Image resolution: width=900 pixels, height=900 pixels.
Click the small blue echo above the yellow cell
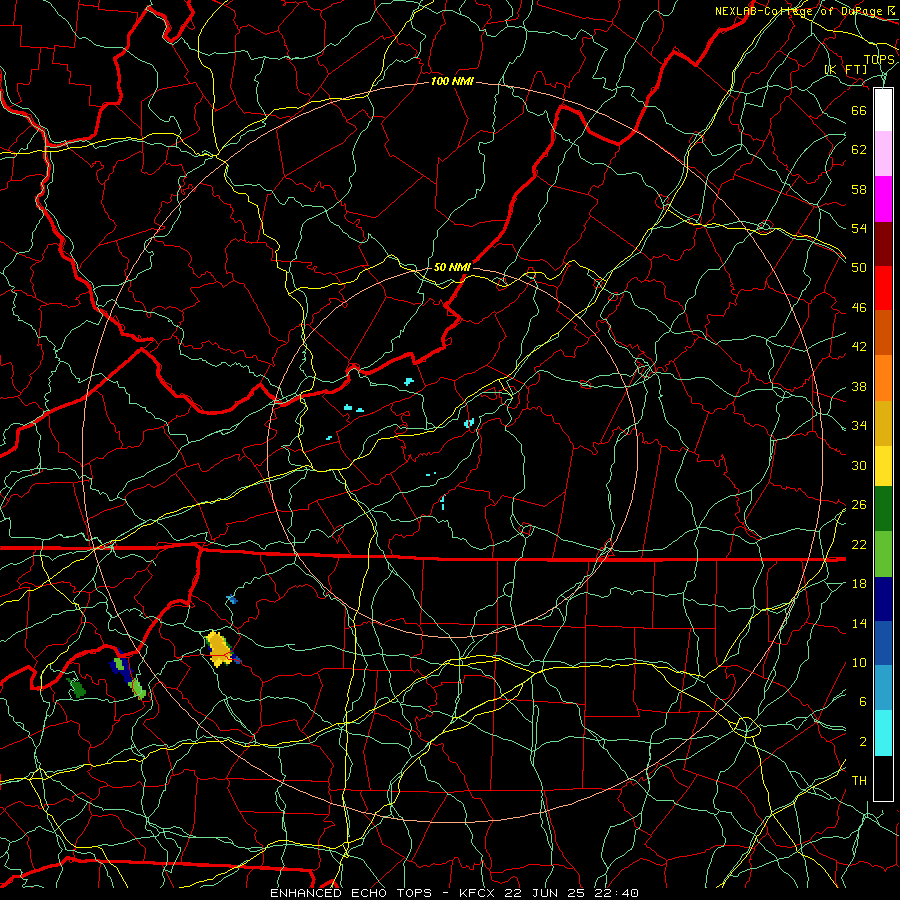click(231, 599)
